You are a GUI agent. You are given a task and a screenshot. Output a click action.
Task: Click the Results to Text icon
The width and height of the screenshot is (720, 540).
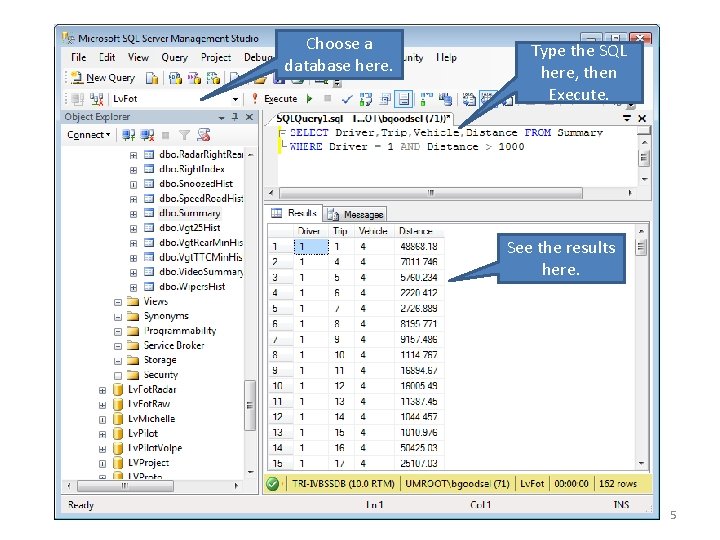469,99
